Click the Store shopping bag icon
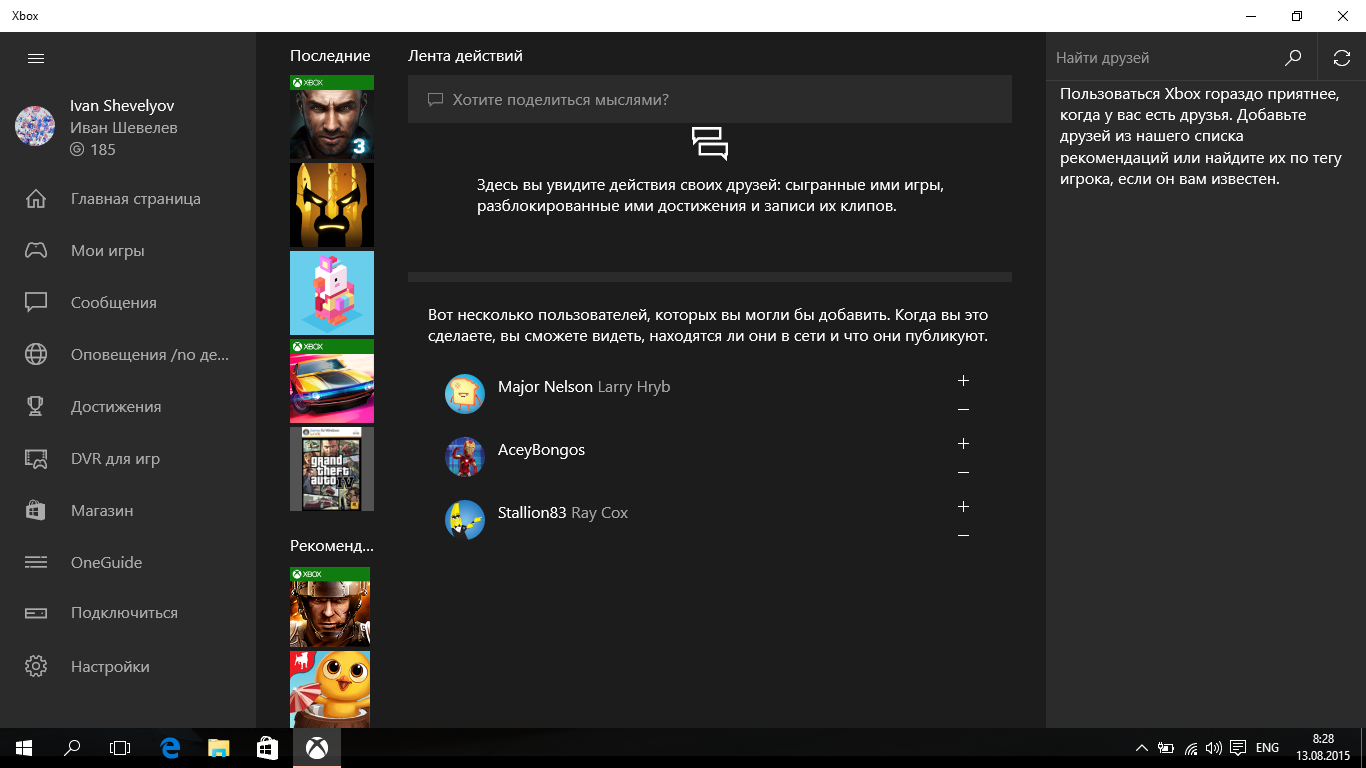The image size is (1366, 768). pos(36,511)
